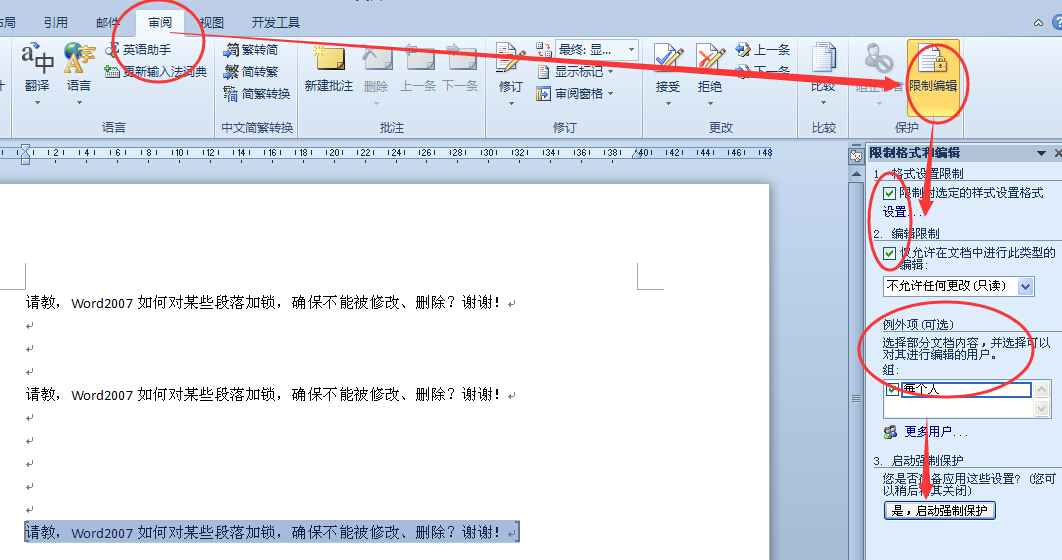Click 更新输入法词典 in Language group
The image size is (1062, 560).
pyautogui.click(x=156, y=71)
